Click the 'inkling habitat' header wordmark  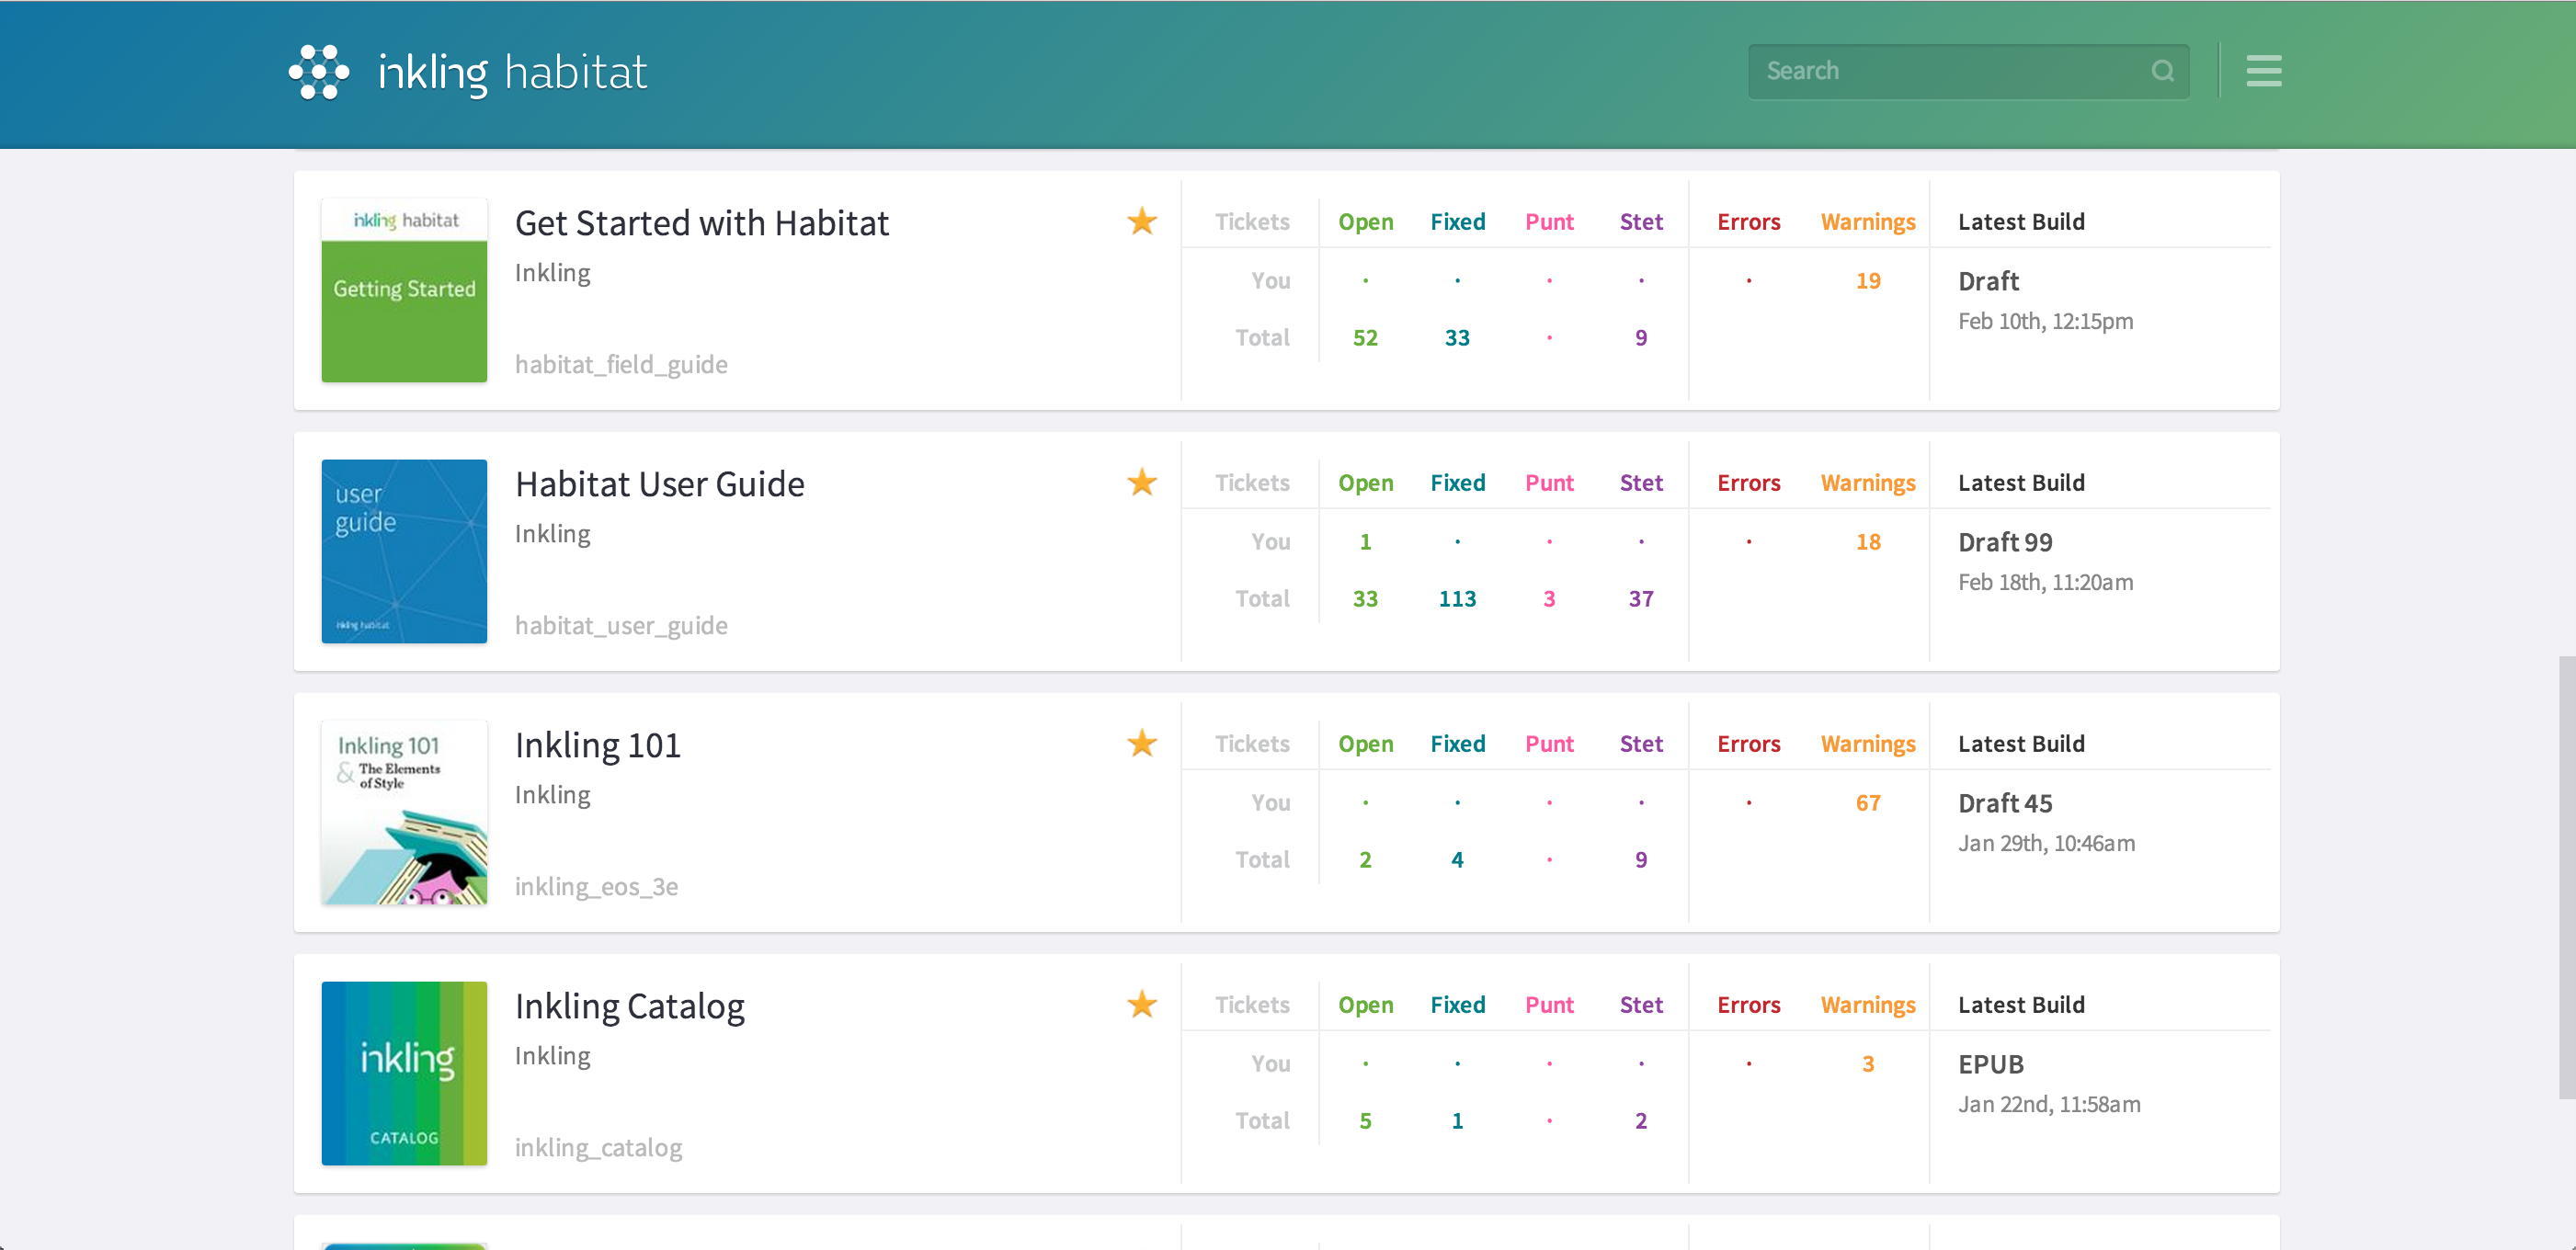pyautogui.click(x=512, y=72)
